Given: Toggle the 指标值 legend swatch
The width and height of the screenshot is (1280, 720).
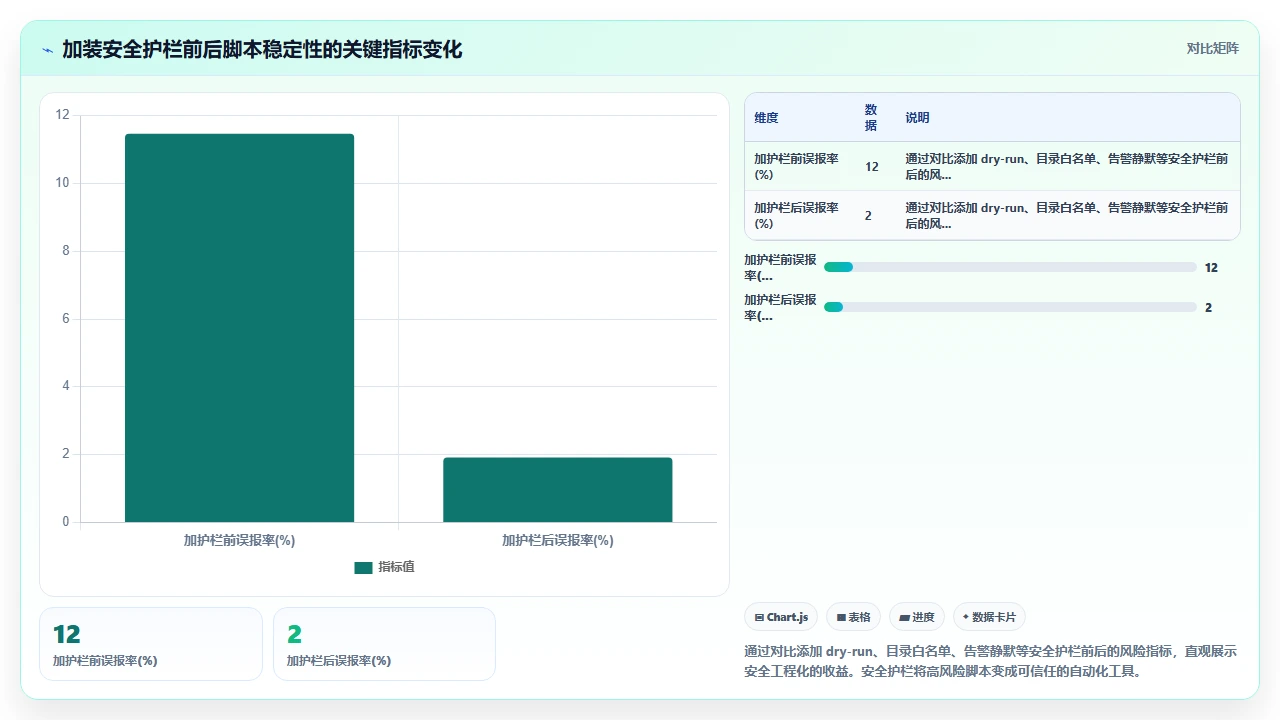Looking at the screenshot, I should pyautogui.click(x=363, y=567).
